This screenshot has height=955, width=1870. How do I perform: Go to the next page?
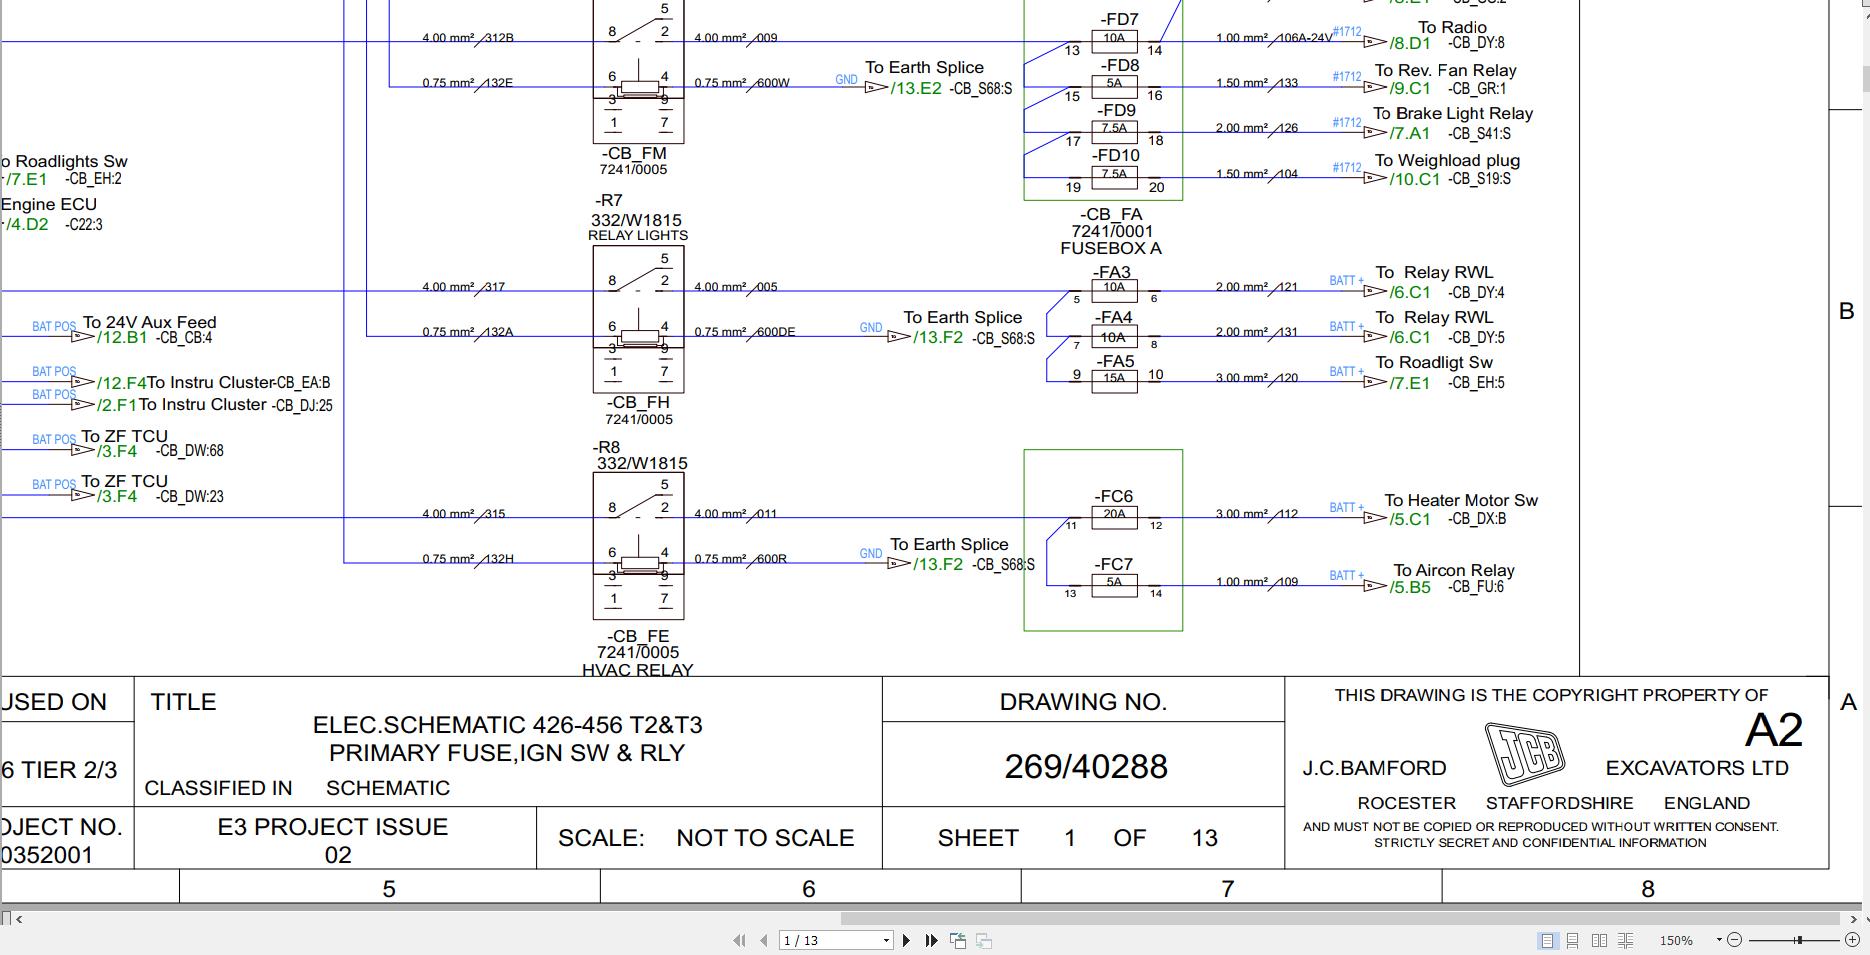906,940
